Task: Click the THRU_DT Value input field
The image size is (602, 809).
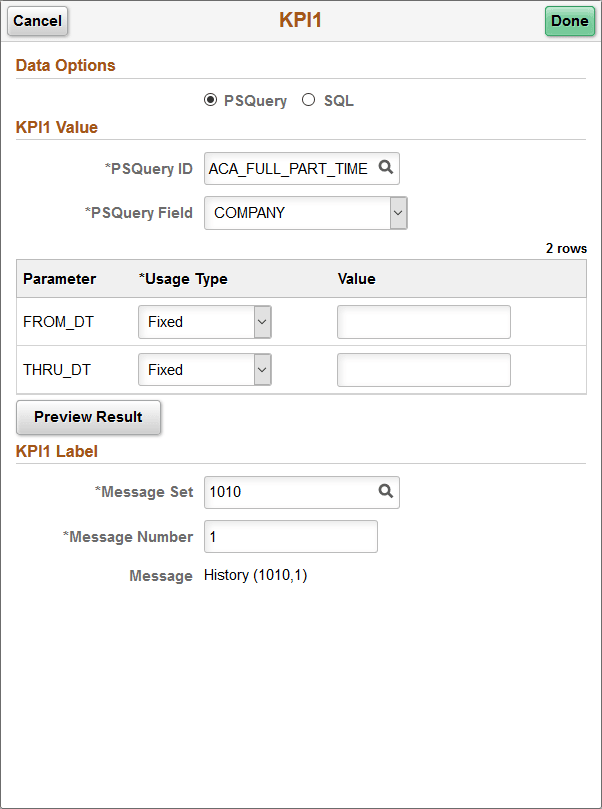Action: 423,369
